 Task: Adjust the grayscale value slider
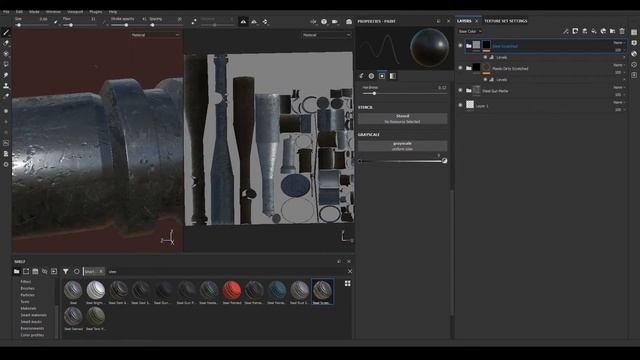pos(402,161)
